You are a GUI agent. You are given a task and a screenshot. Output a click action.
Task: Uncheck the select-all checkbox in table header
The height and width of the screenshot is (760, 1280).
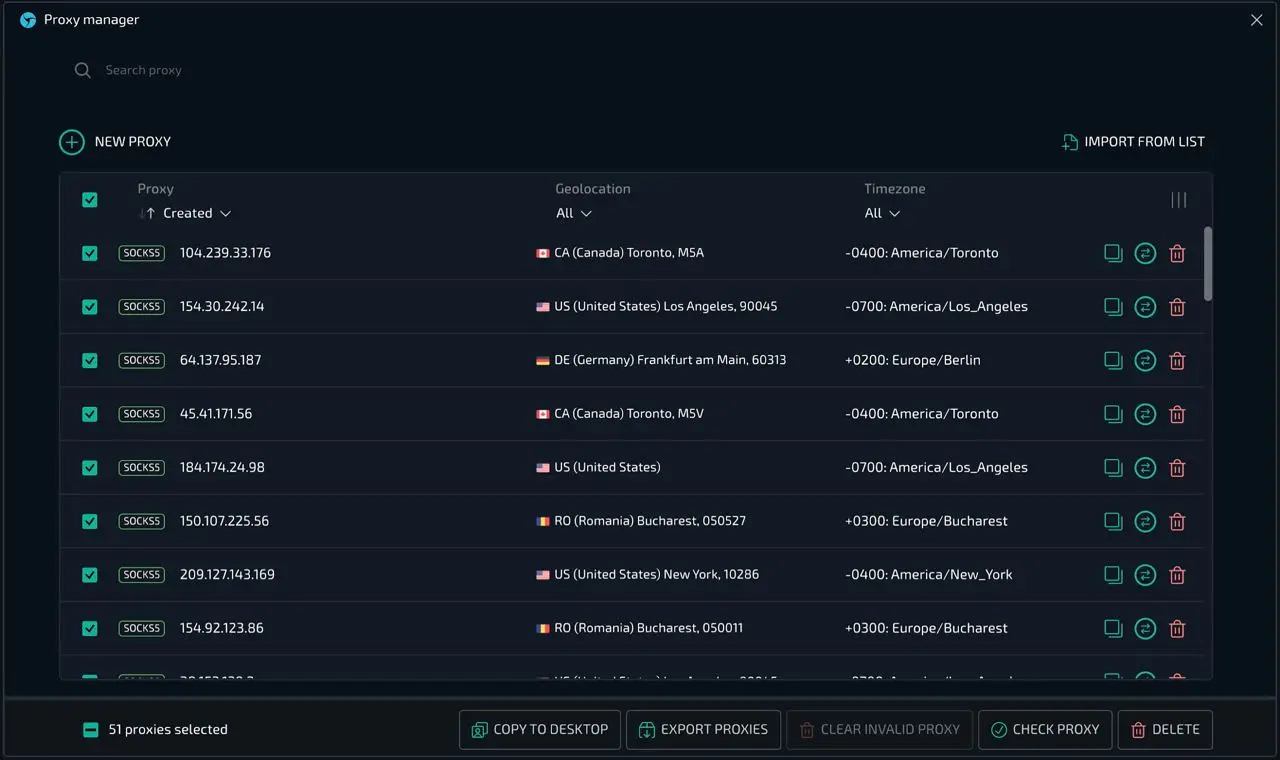click(90, 200)
